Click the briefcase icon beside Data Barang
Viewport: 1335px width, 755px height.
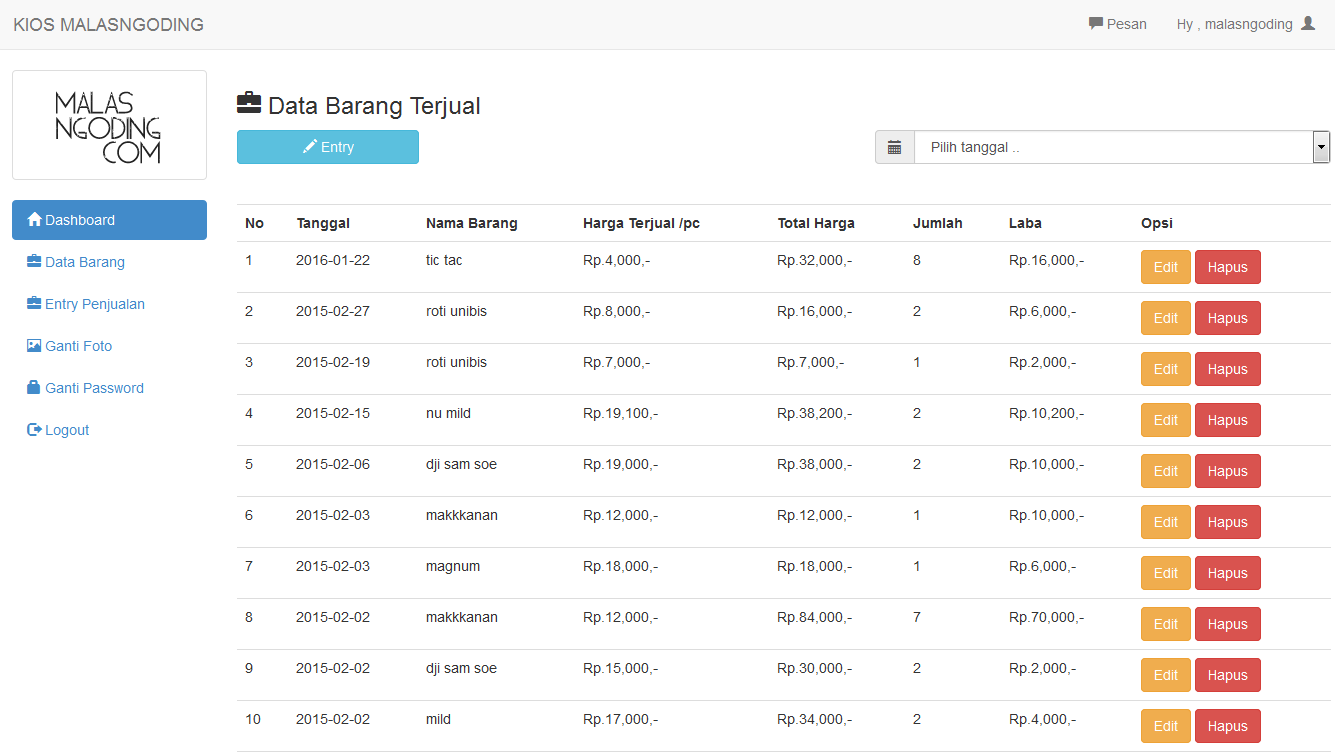(34, 262)
